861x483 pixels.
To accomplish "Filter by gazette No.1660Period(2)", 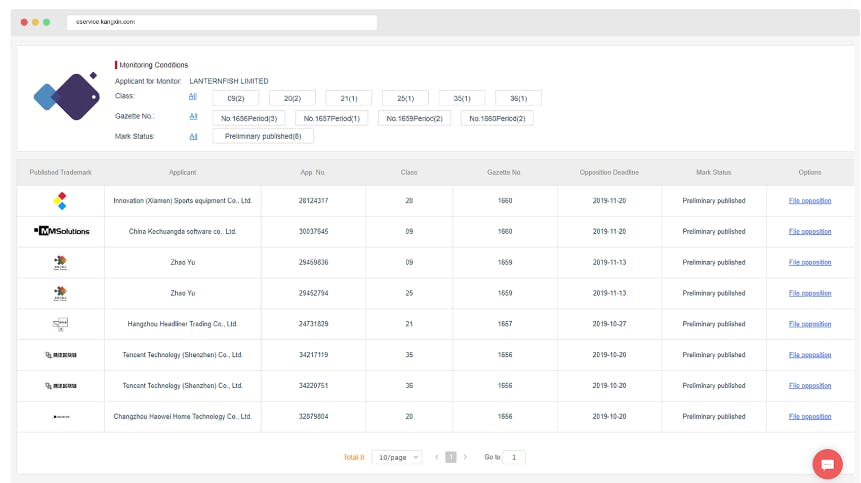I will (497, 119).
